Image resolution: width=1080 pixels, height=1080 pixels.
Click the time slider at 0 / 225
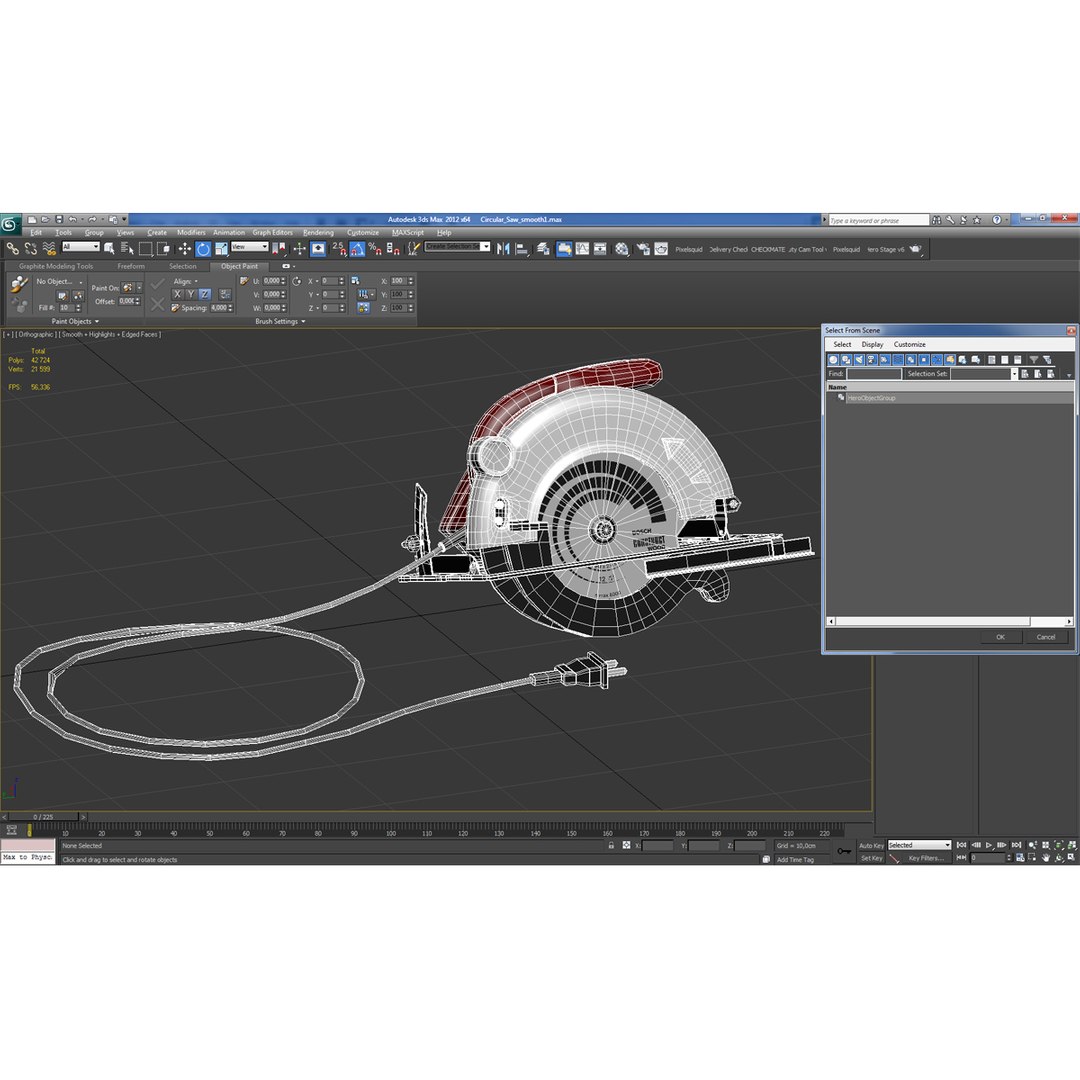[43, 817]
